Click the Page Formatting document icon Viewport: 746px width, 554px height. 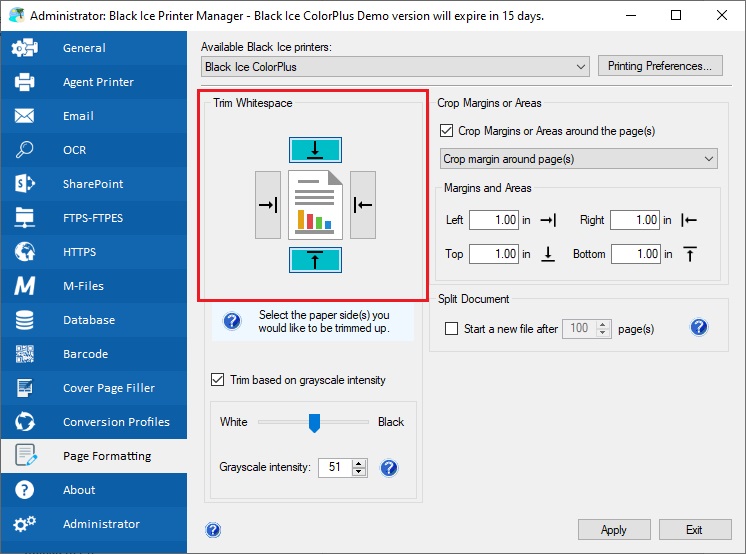click(x=26, y=455)
